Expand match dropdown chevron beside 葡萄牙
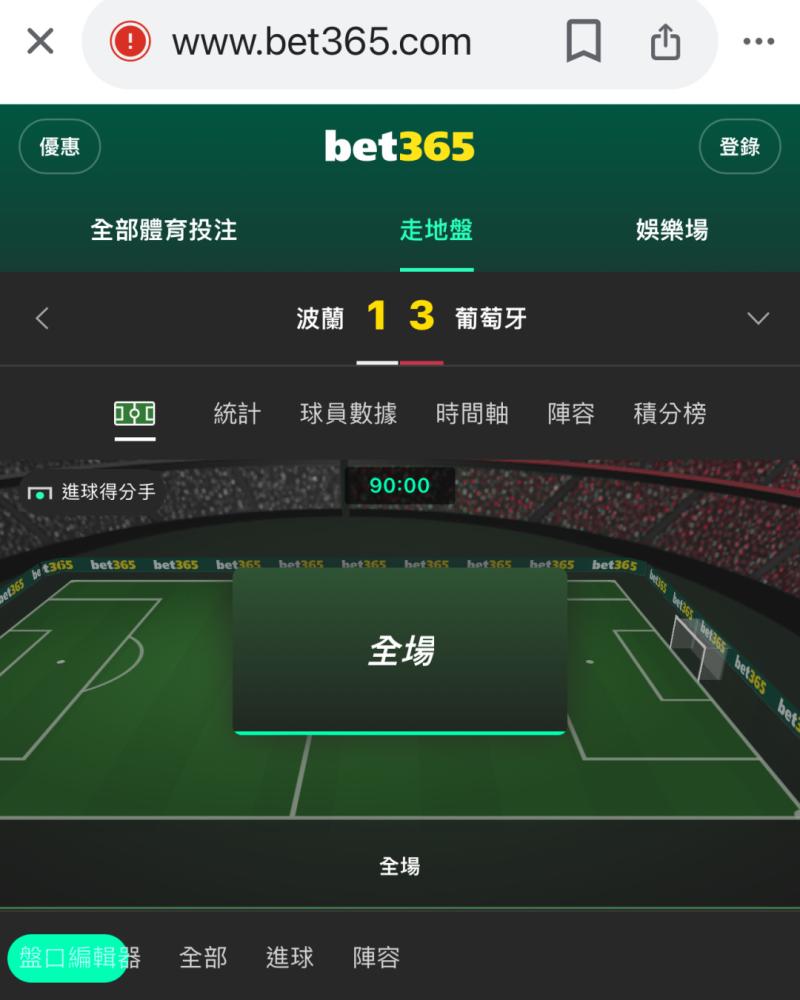Image resolution: width=800 pixels, height=1000 pixels. (758, 318)
